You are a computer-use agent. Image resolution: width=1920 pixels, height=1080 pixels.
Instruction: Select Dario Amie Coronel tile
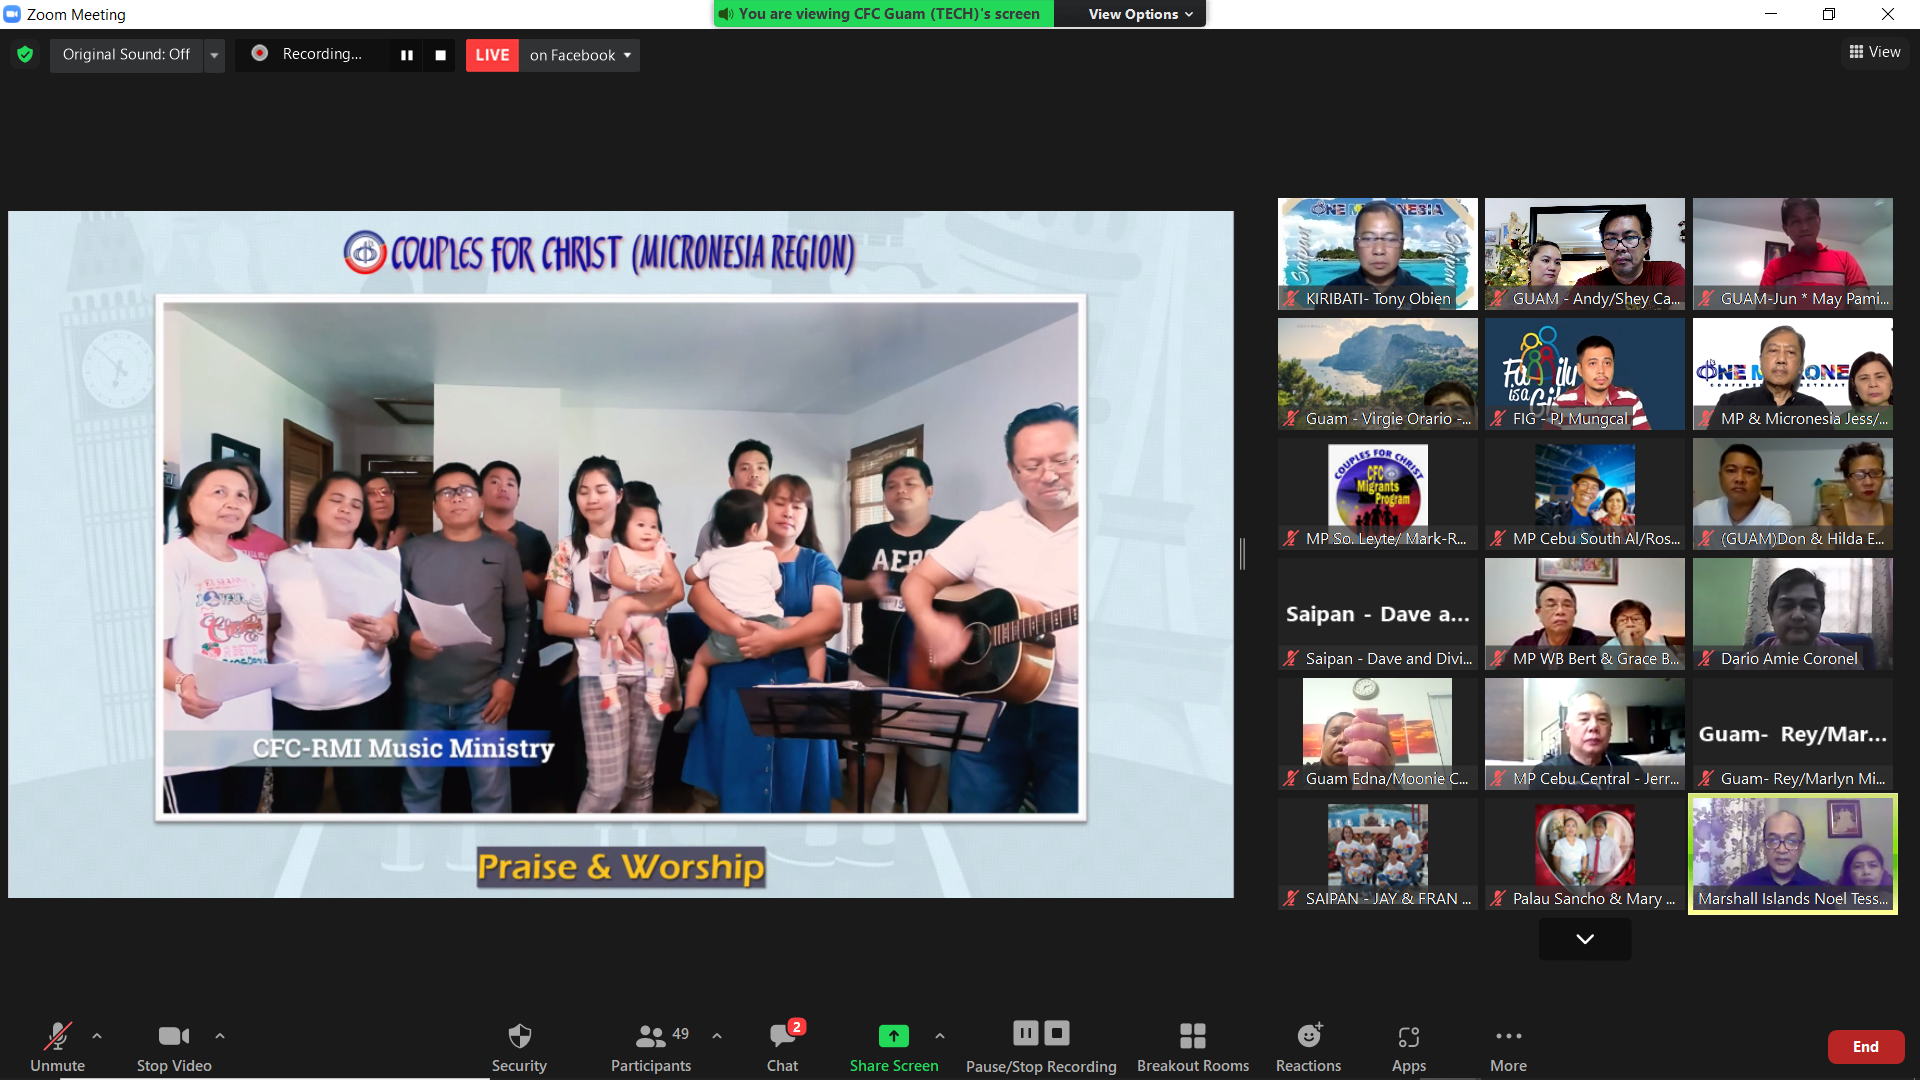(x=1793, y=614)
